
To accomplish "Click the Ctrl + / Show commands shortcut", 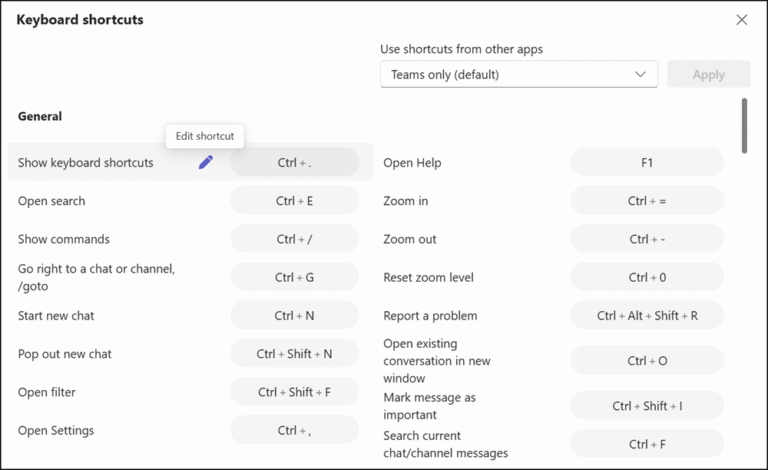I will point(294,239).
